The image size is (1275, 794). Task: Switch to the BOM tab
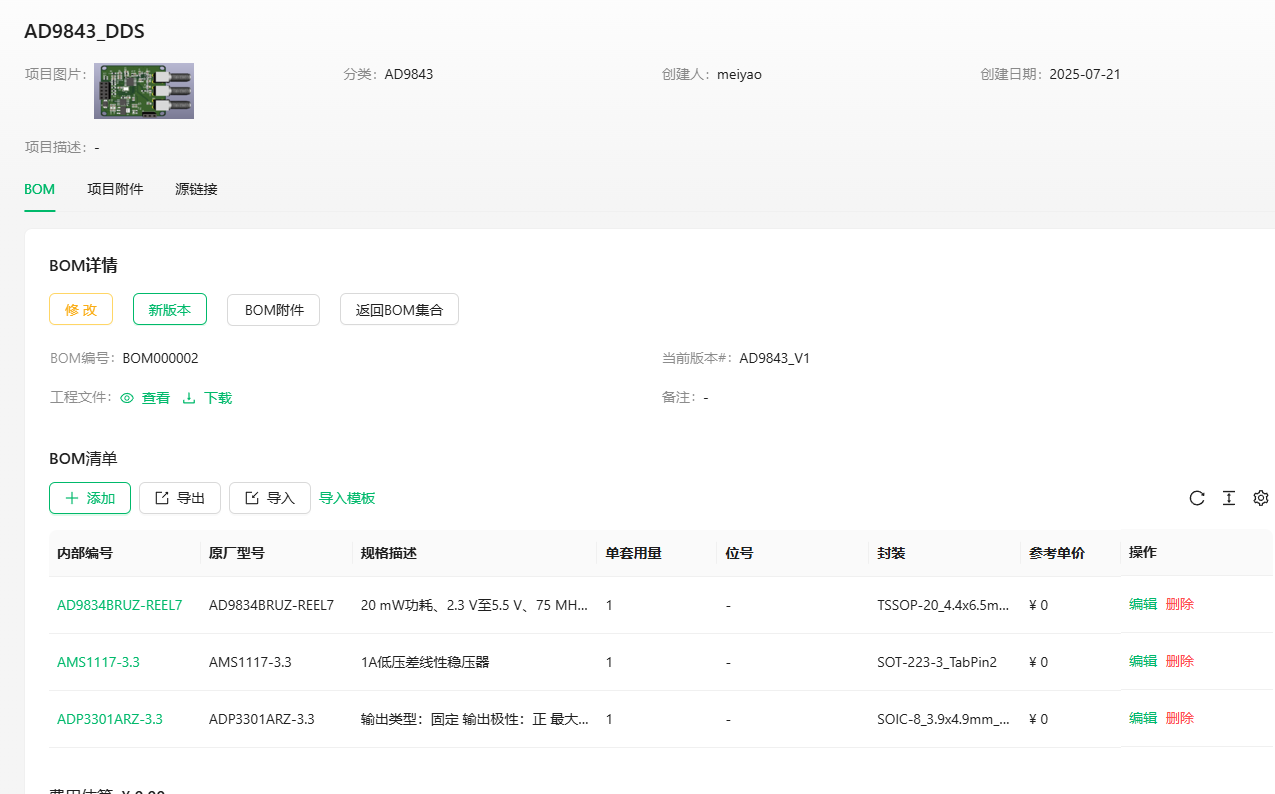pos(40,189)
